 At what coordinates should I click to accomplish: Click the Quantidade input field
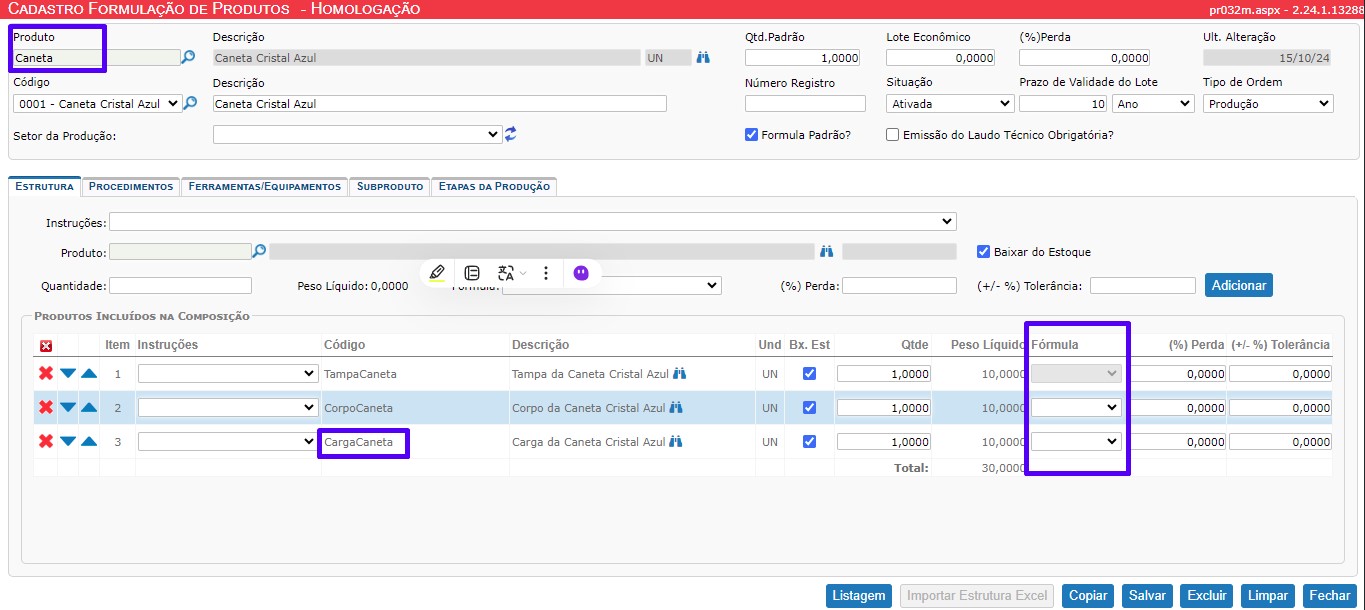point(180,286)
